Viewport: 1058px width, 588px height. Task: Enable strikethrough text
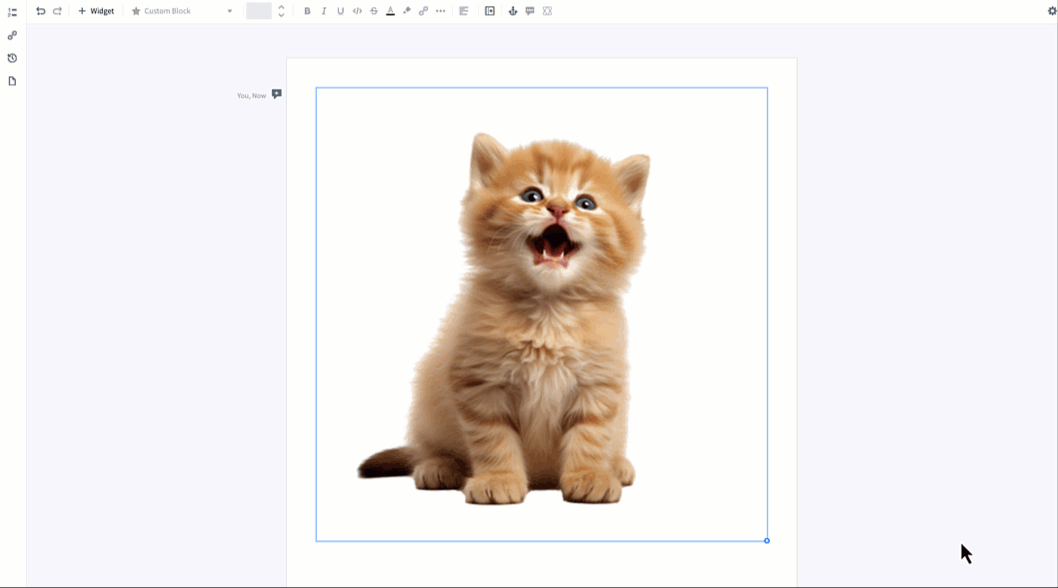[373, 11]
